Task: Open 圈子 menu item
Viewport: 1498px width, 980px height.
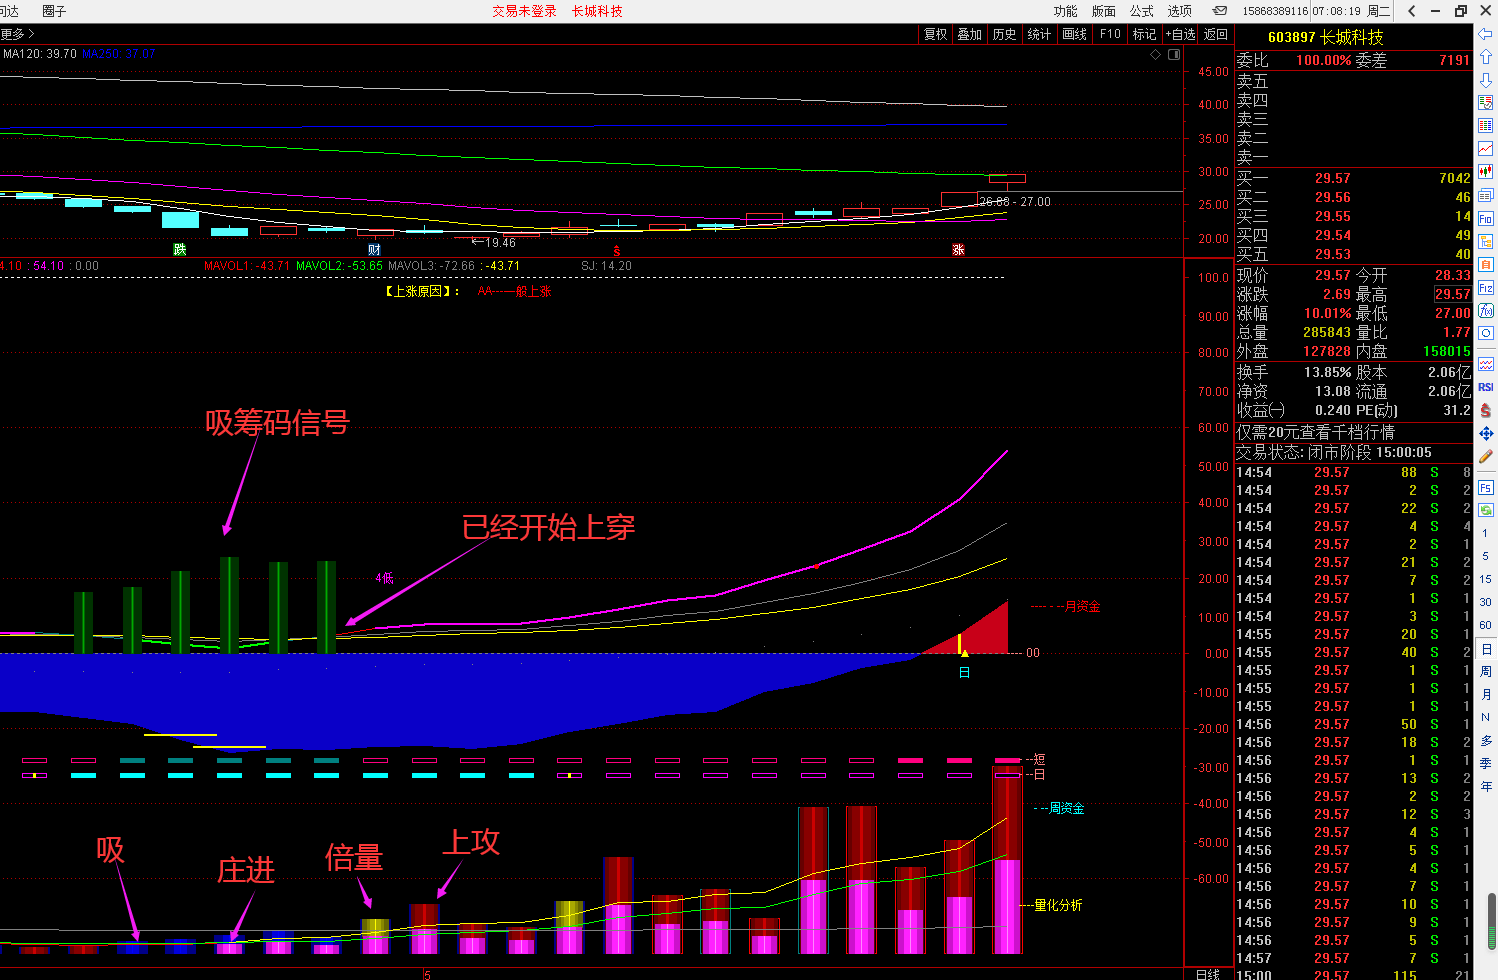Action: 54,11
